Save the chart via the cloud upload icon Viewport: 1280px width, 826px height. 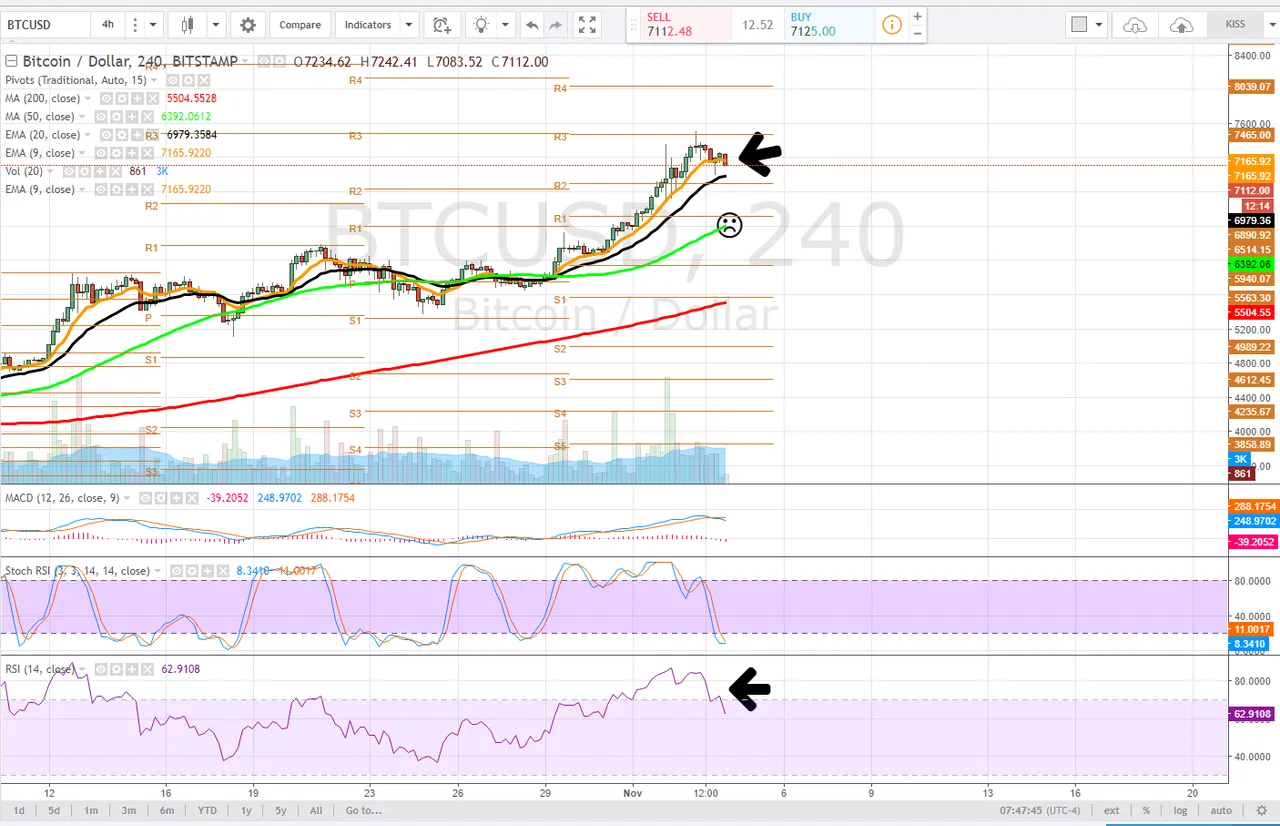click(x=1181, y=25)
